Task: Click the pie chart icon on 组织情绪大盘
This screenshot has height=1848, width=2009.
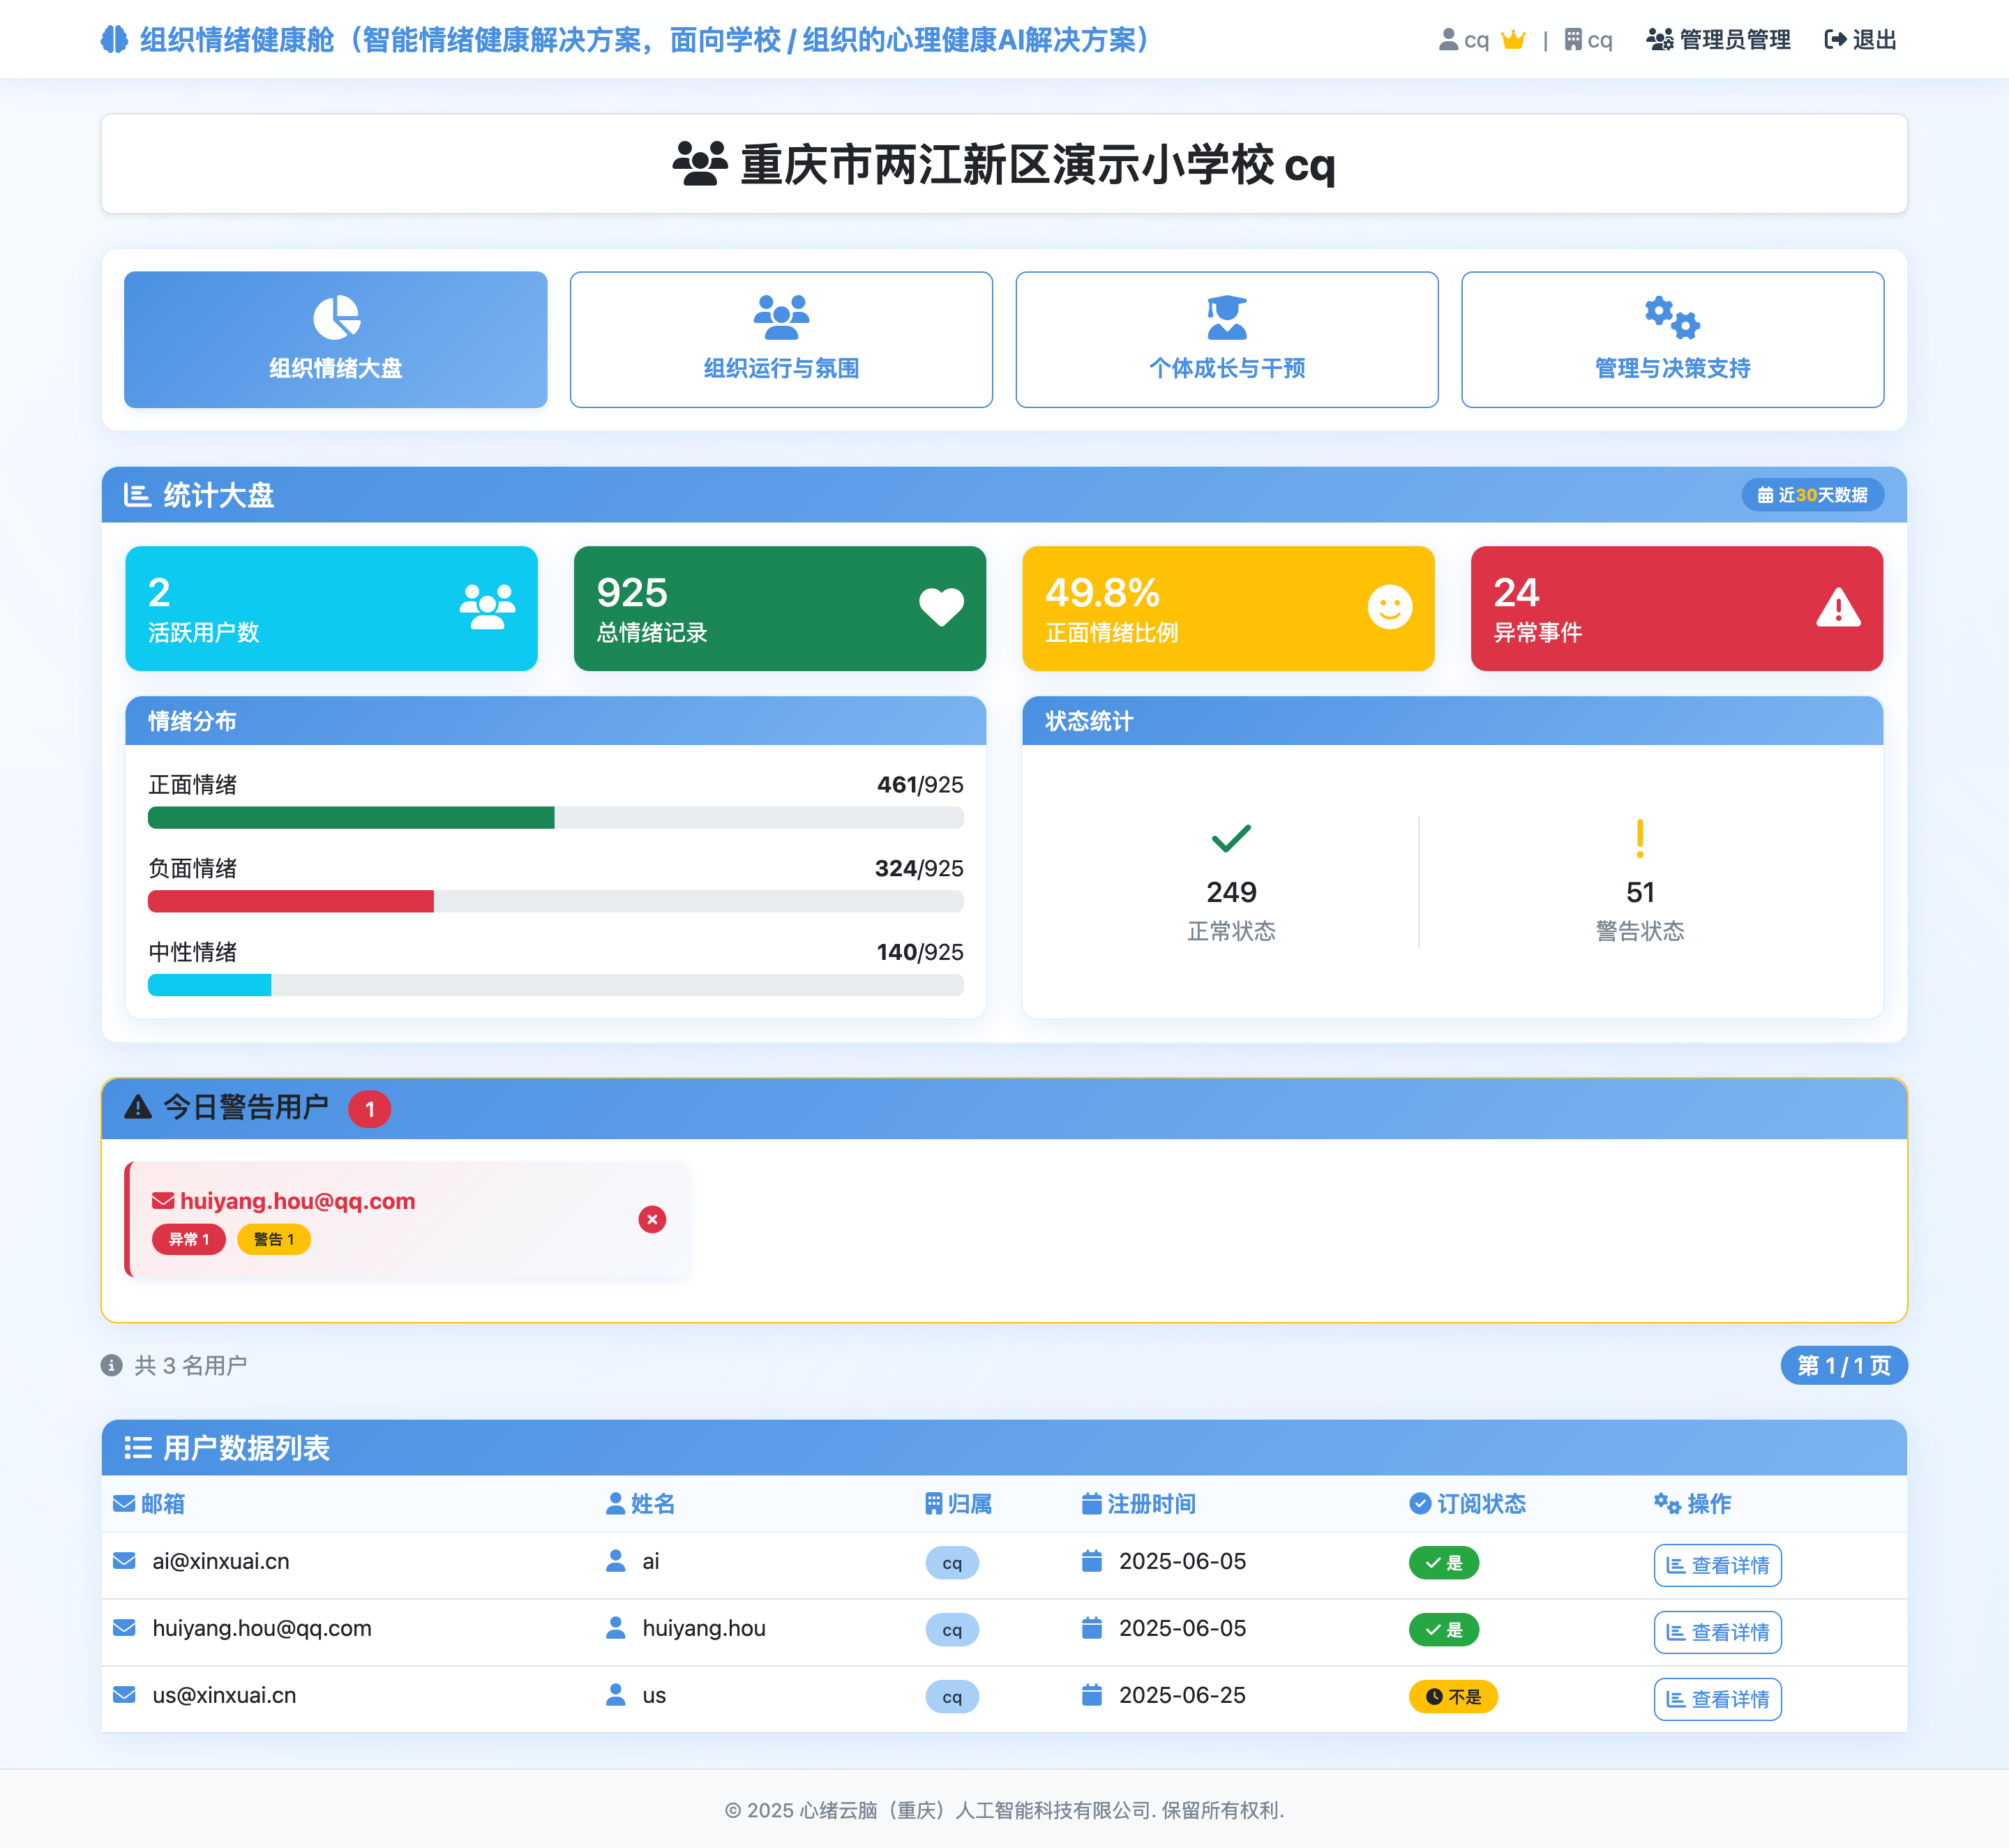Action: click(x=336, y=317)
